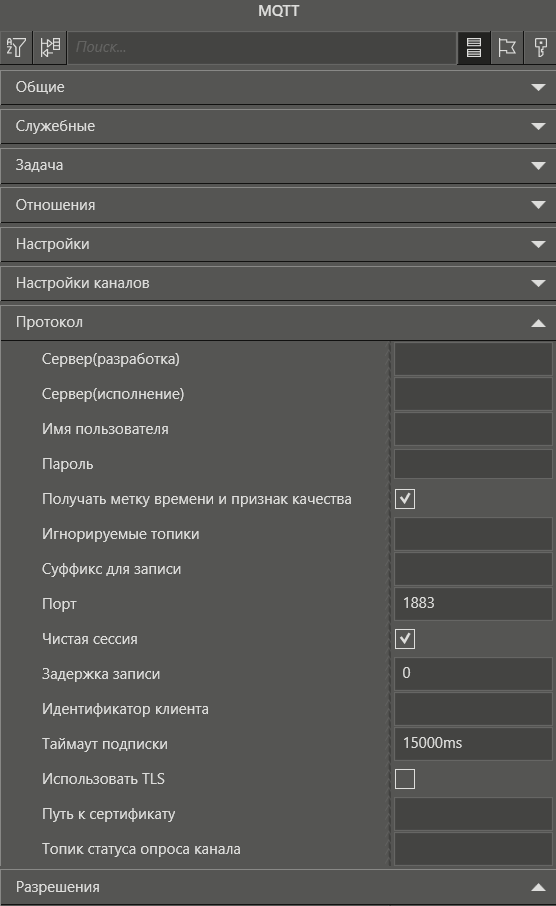Select the Задержка записи property label
556x906 pixels.
pos(101,674)
